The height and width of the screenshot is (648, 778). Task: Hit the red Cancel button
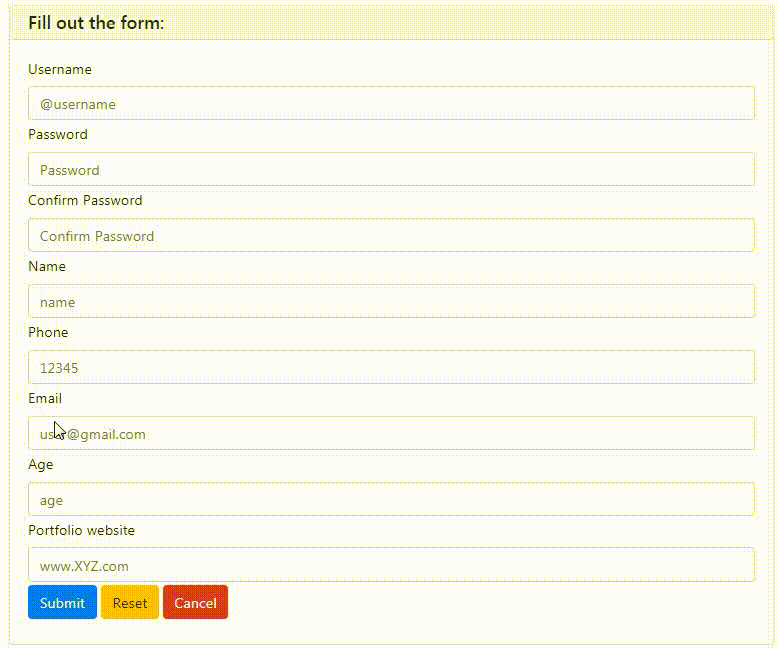pos(195,603)
